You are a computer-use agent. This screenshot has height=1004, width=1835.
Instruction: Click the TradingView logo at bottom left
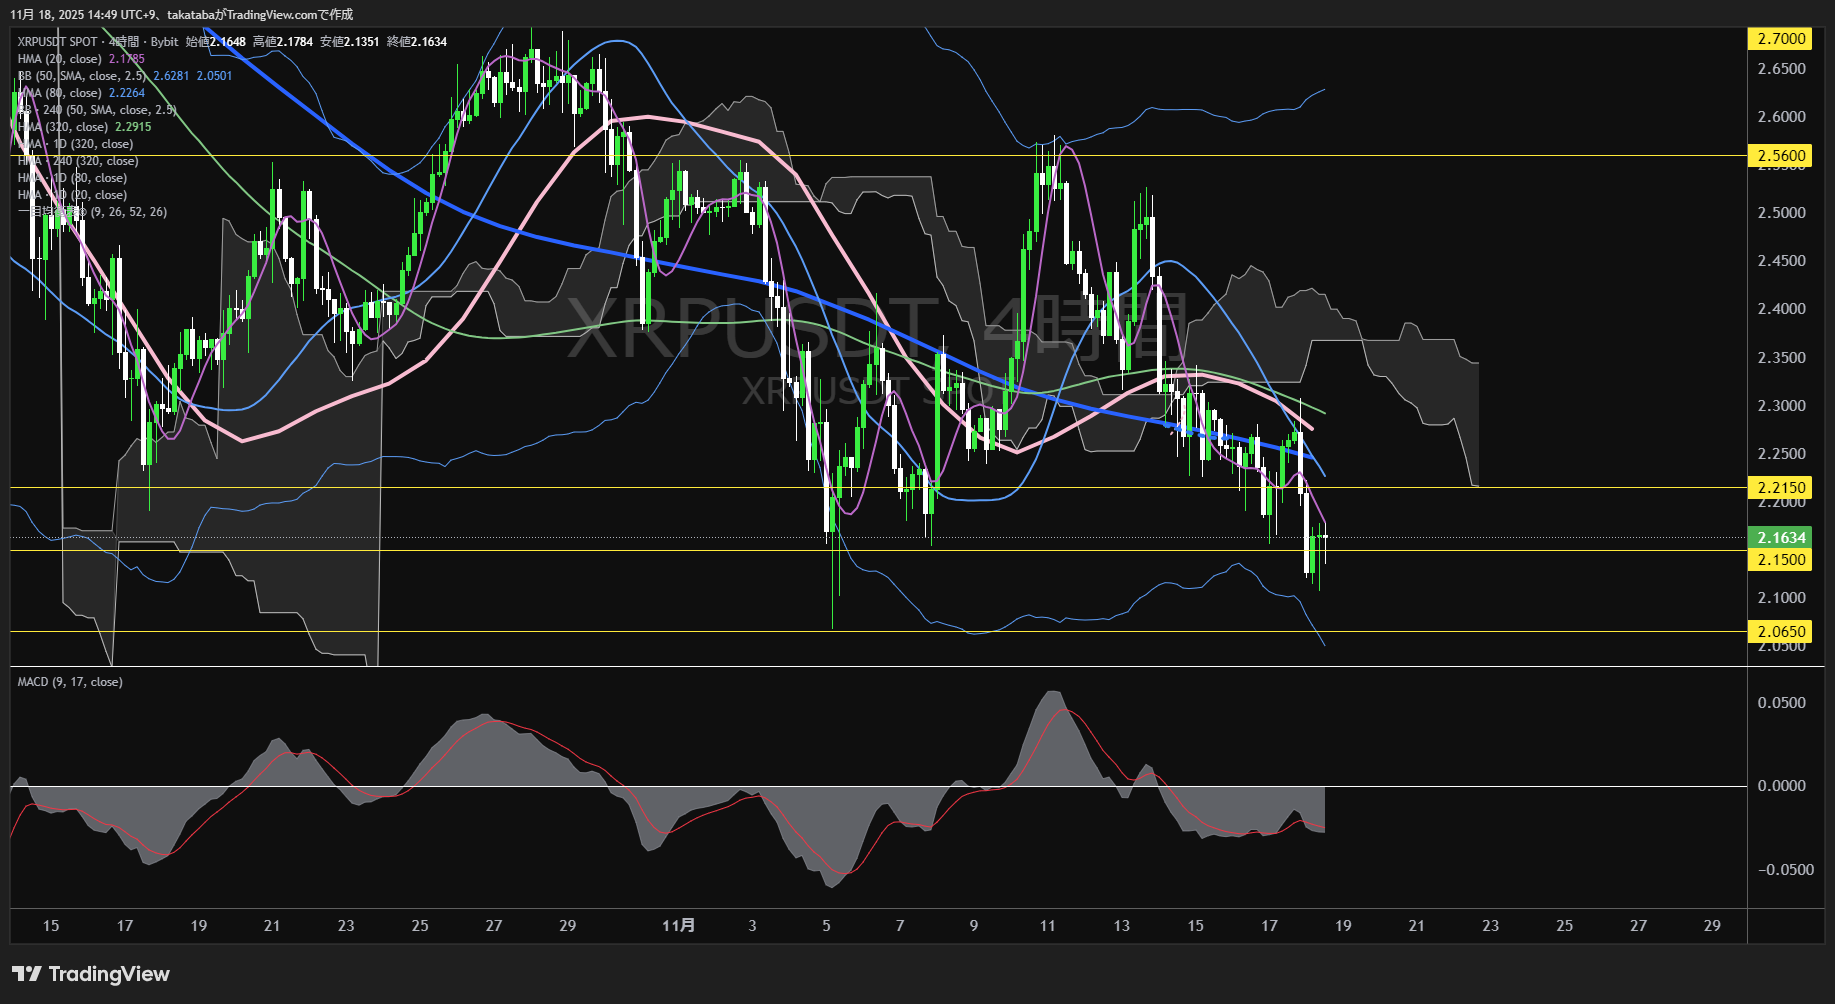click(91, 974)
